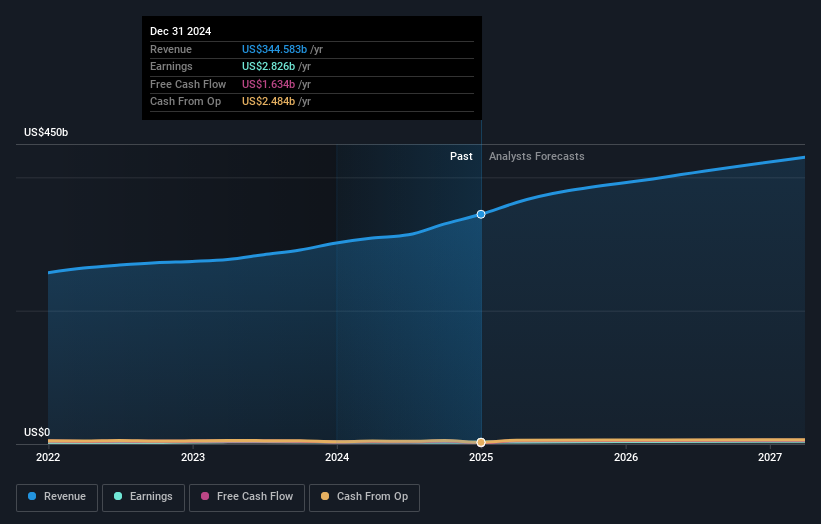Click the 2027 x-axis label
The image size is (821, 524).
770,457
